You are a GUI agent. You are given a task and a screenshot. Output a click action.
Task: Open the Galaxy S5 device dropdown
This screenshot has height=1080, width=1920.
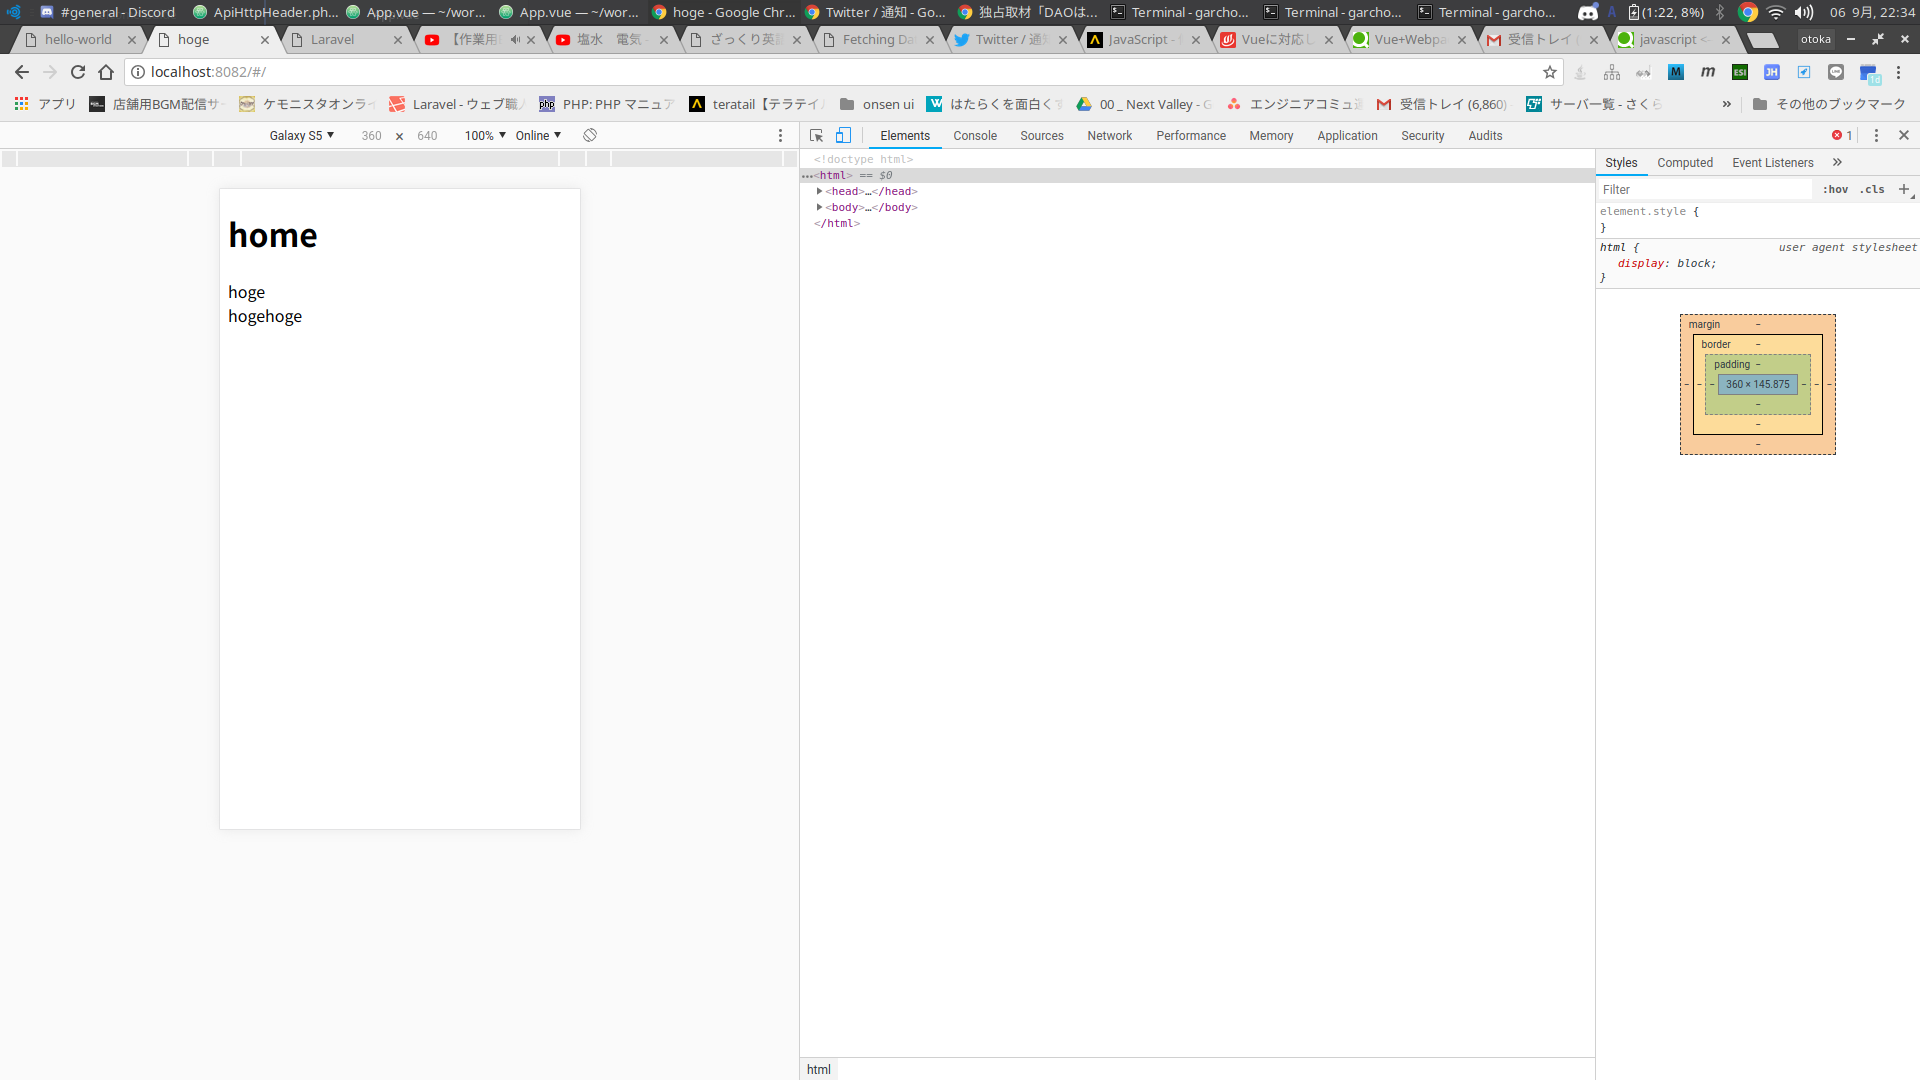point(301,136)
